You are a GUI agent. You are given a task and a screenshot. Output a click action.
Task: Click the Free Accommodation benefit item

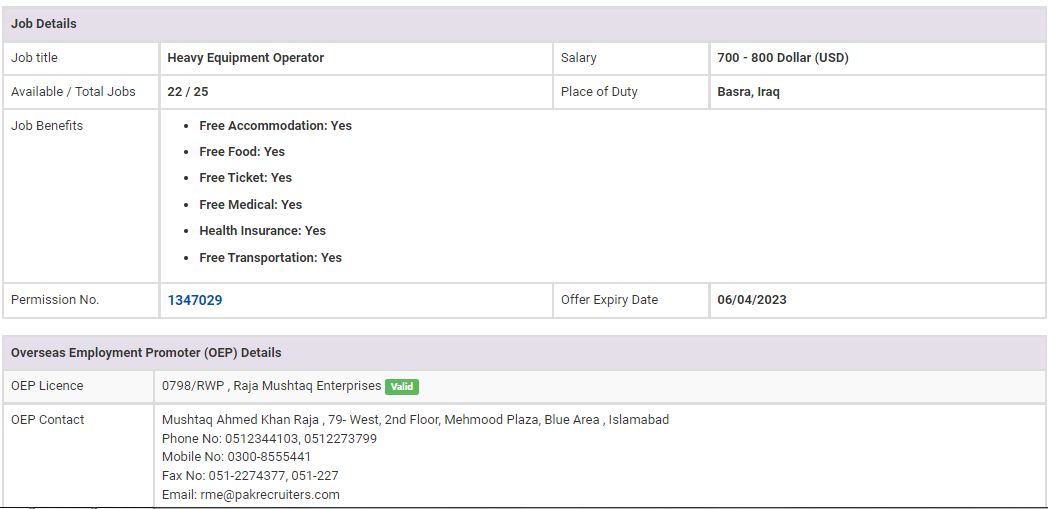(275, 126)
